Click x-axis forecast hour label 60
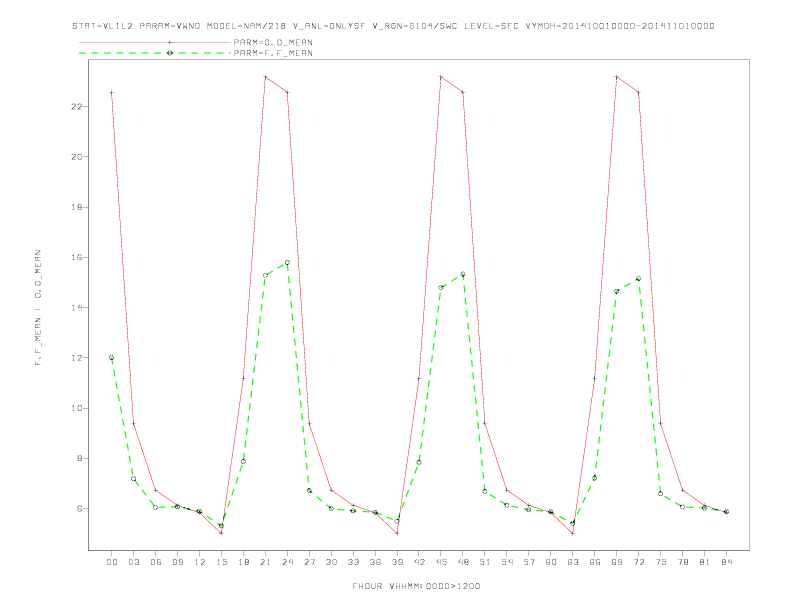The image size is (792, 612). tap(551, 562)
